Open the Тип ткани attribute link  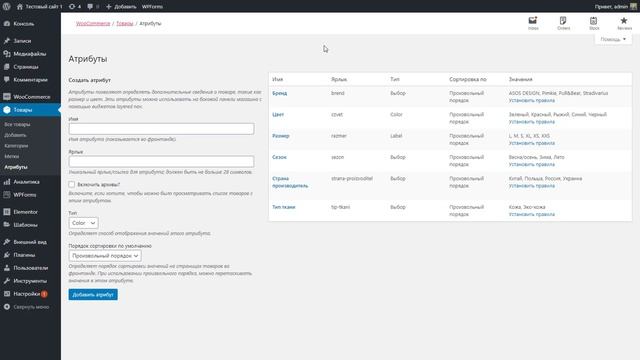pos(284,207)
